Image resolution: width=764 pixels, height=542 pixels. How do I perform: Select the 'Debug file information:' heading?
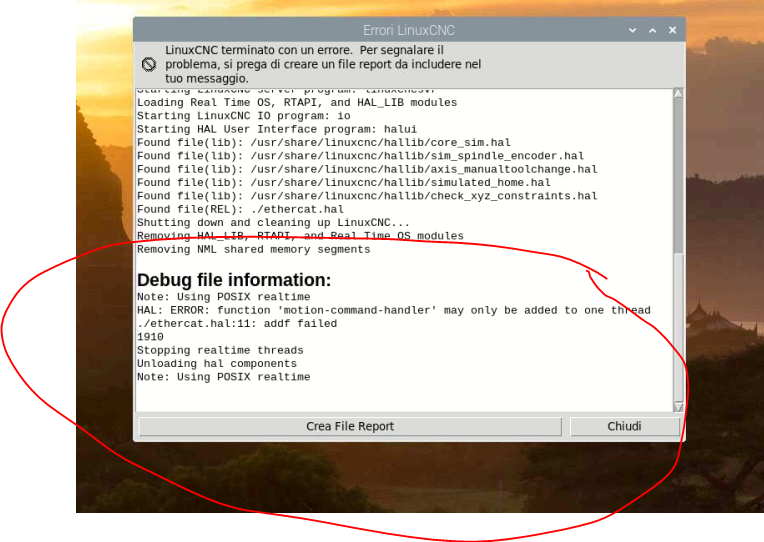tap(234, 280)
